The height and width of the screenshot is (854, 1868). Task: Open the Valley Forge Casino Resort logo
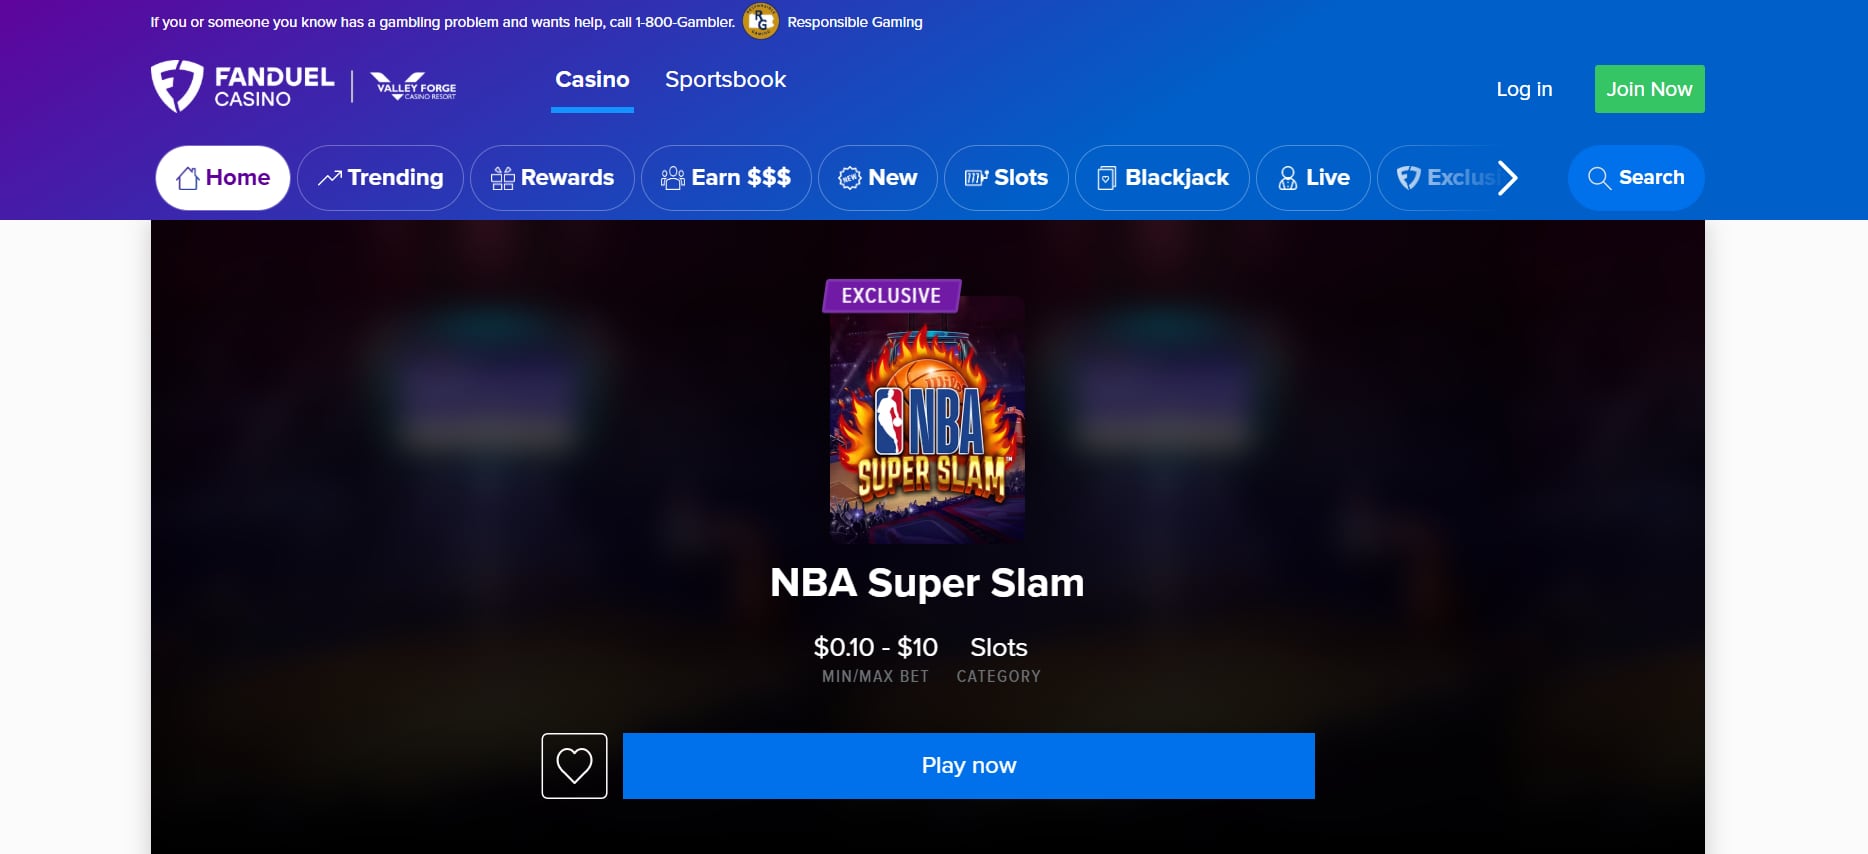[413, 86]
